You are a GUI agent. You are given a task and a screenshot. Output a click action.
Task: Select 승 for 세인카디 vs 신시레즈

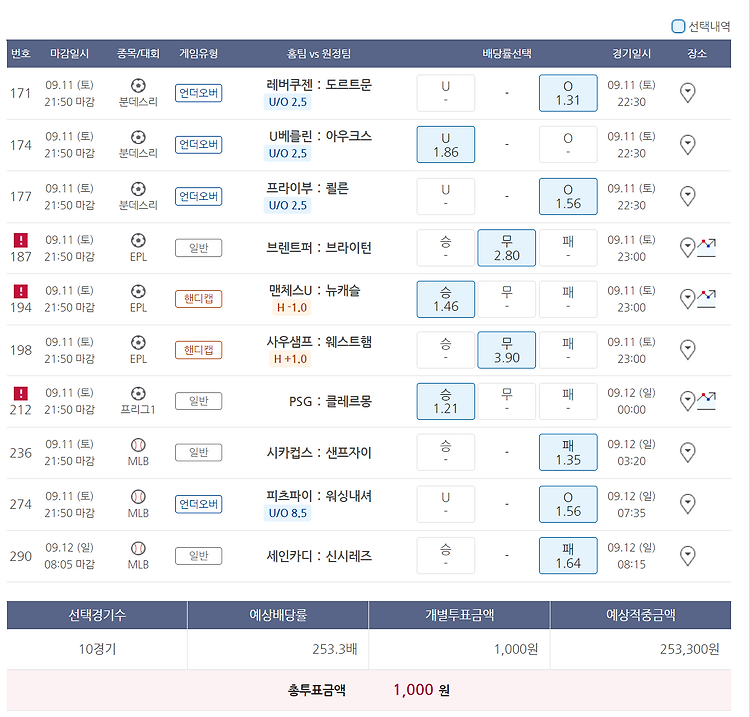(x=445, y=556)
